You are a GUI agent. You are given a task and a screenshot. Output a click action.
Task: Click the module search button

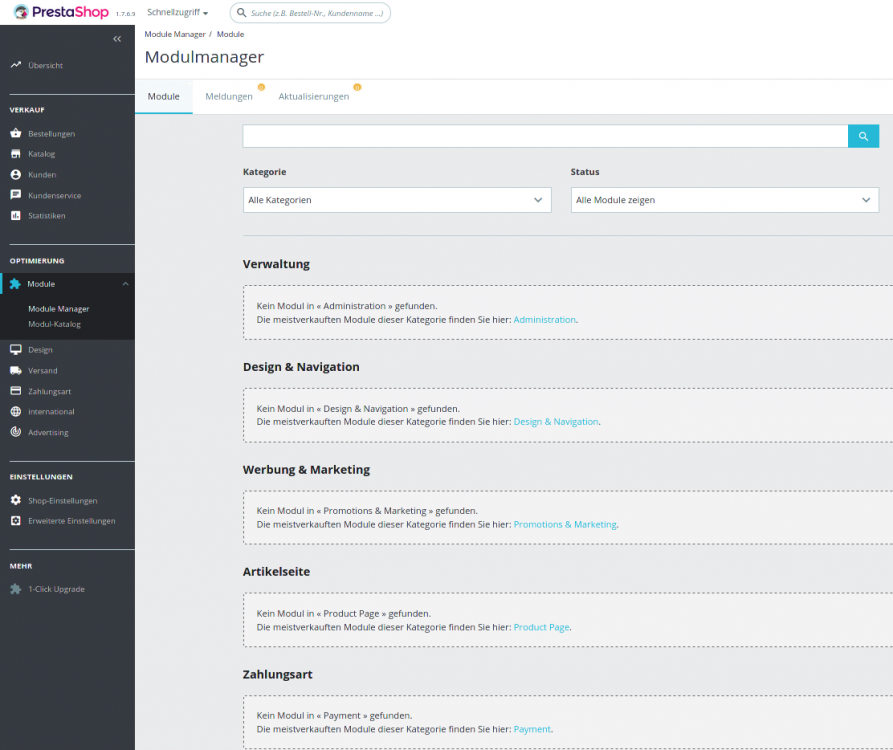(x=862, y=136)
